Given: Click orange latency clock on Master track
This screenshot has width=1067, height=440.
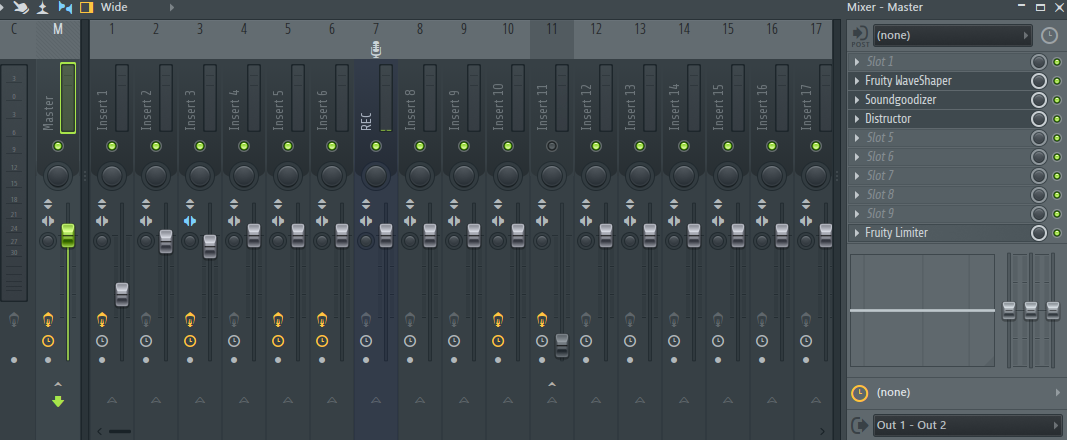Looking at the screenshot, I should (x=48, y=341).
